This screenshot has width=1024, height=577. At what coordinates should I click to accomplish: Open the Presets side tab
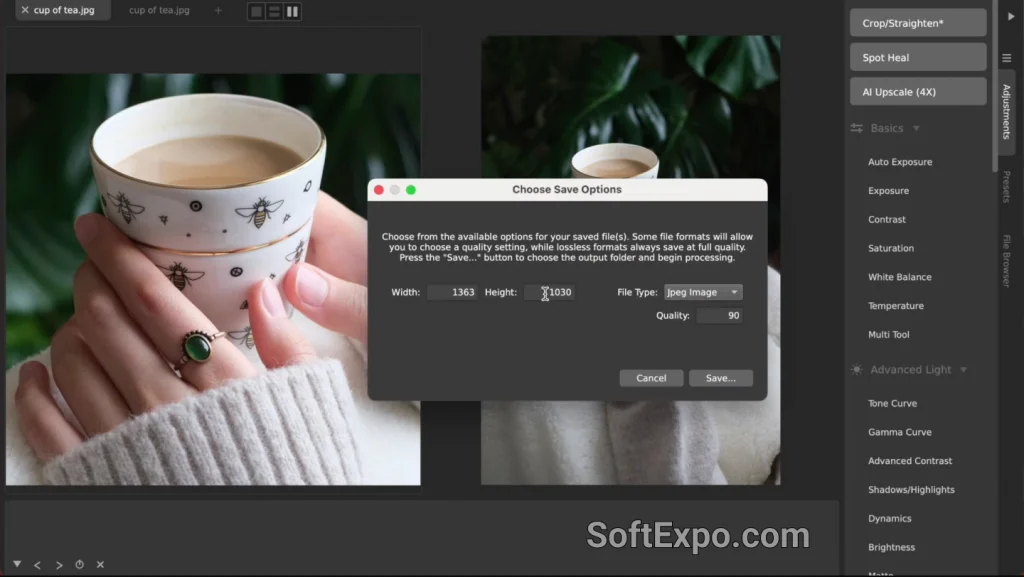coord(1007,187)
